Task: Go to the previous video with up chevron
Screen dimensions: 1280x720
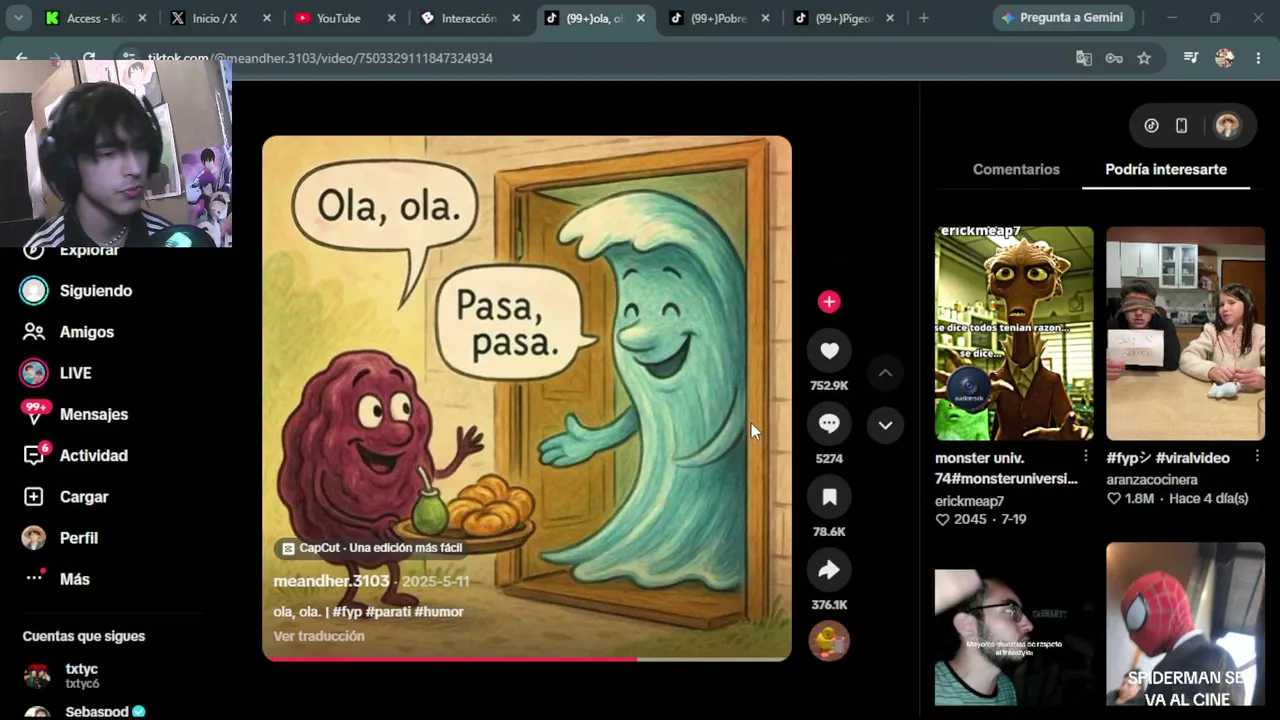Action: click(885, 373)
